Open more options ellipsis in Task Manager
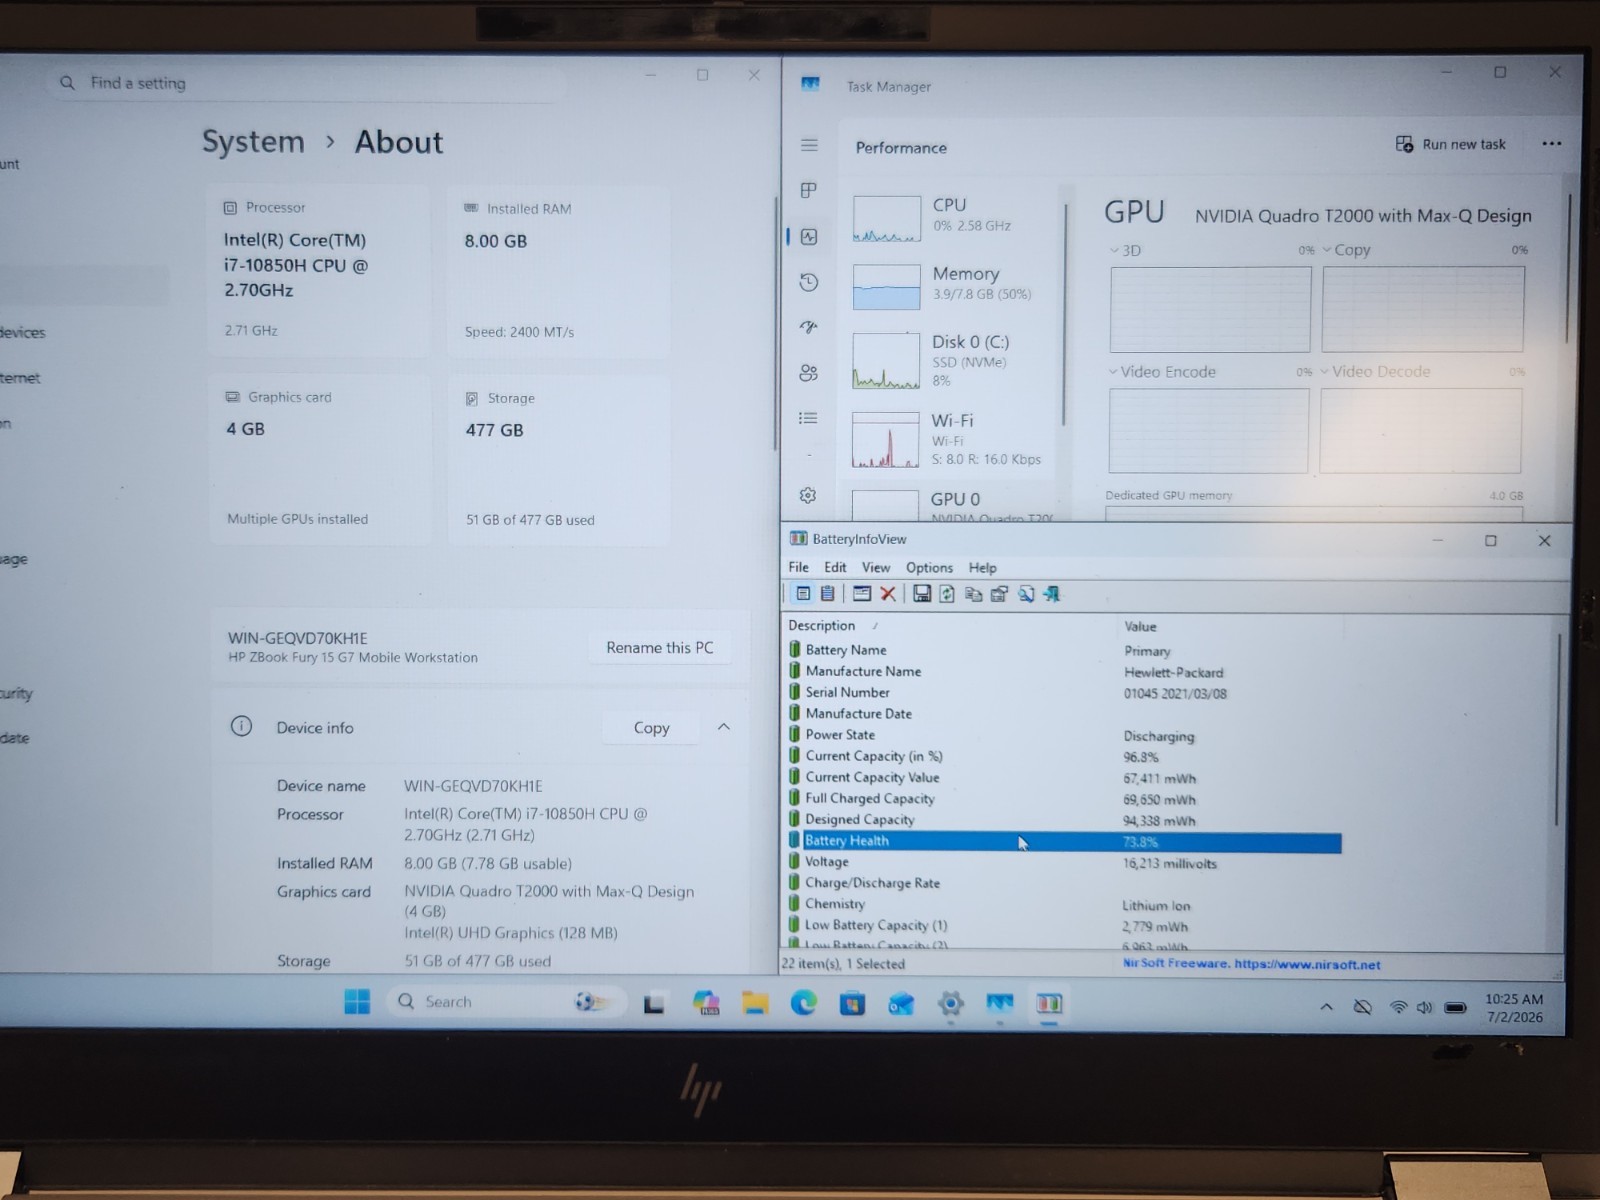This screenshot has width=1600, height=1200. tap(1551, 143)
